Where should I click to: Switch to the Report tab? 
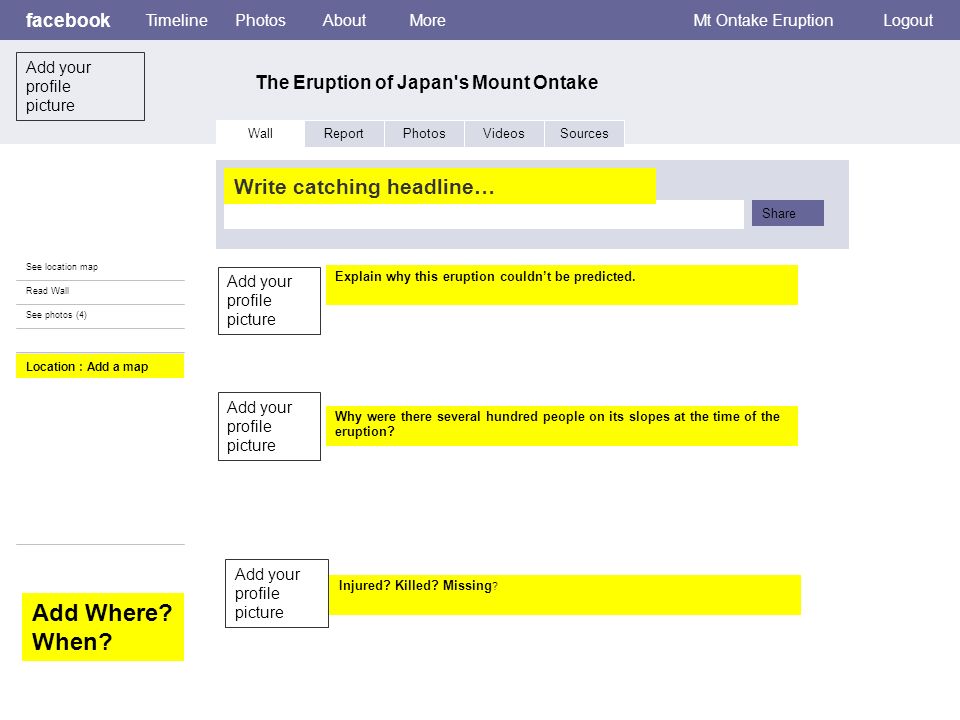(343, 133)
